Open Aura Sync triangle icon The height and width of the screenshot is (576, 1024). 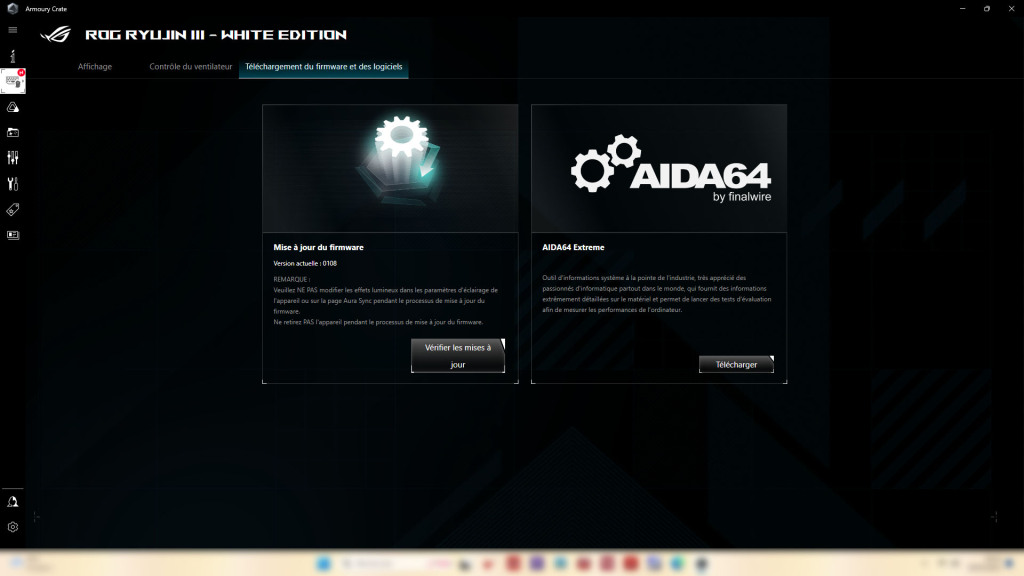(13, 107)
